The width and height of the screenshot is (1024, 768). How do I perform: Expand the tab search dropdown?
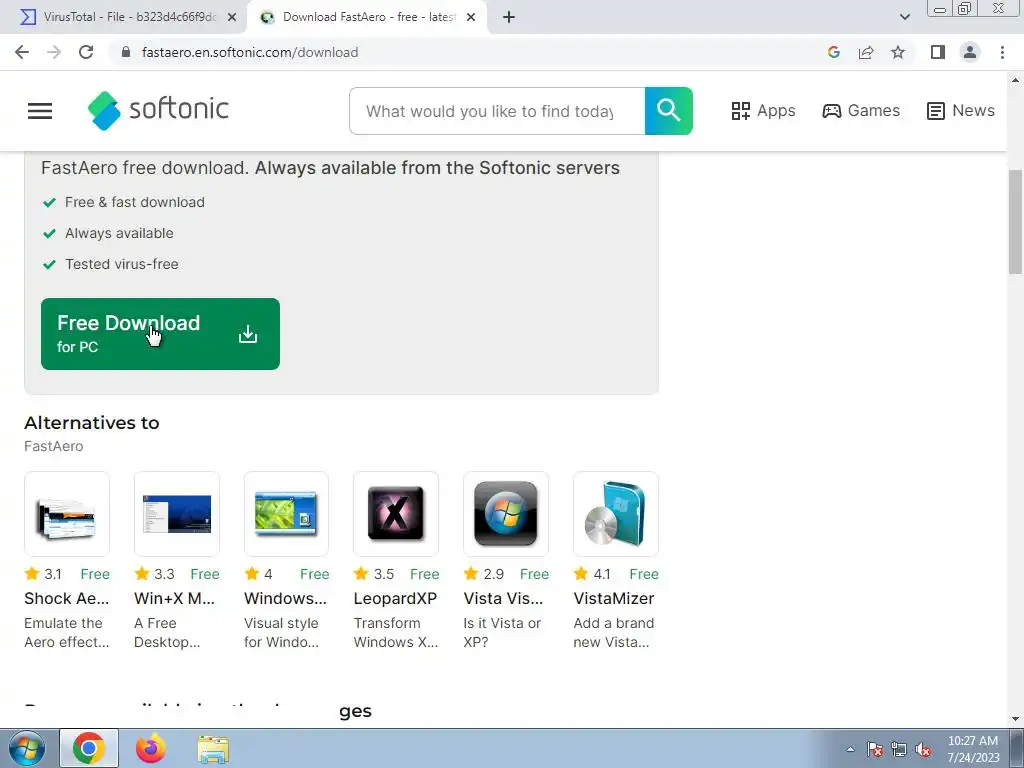click(904, 18)
